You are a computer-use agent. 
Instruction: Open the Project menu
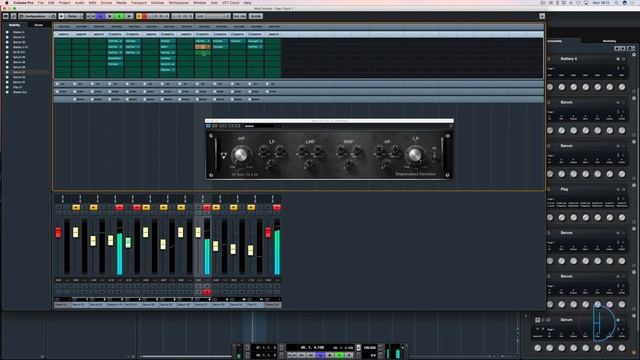(64, 2)
